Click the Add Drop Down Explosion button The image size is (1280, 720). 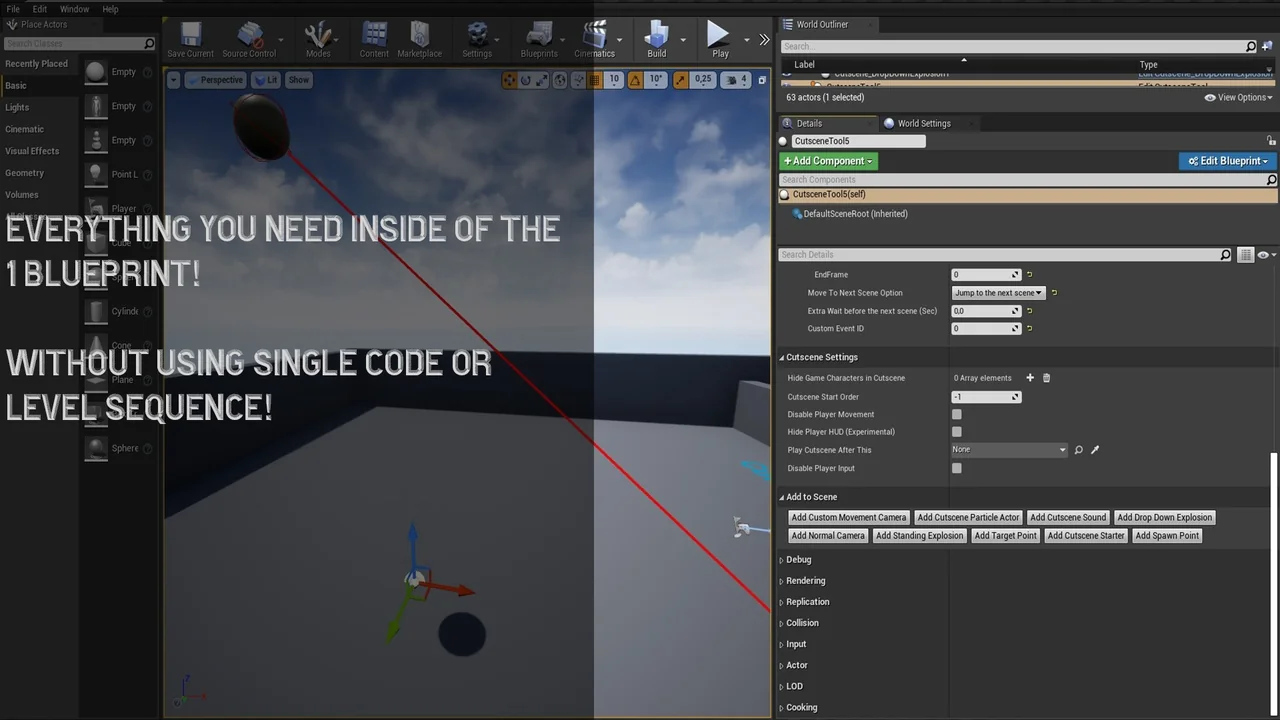pyautogui.click(x=1164, y=518)
